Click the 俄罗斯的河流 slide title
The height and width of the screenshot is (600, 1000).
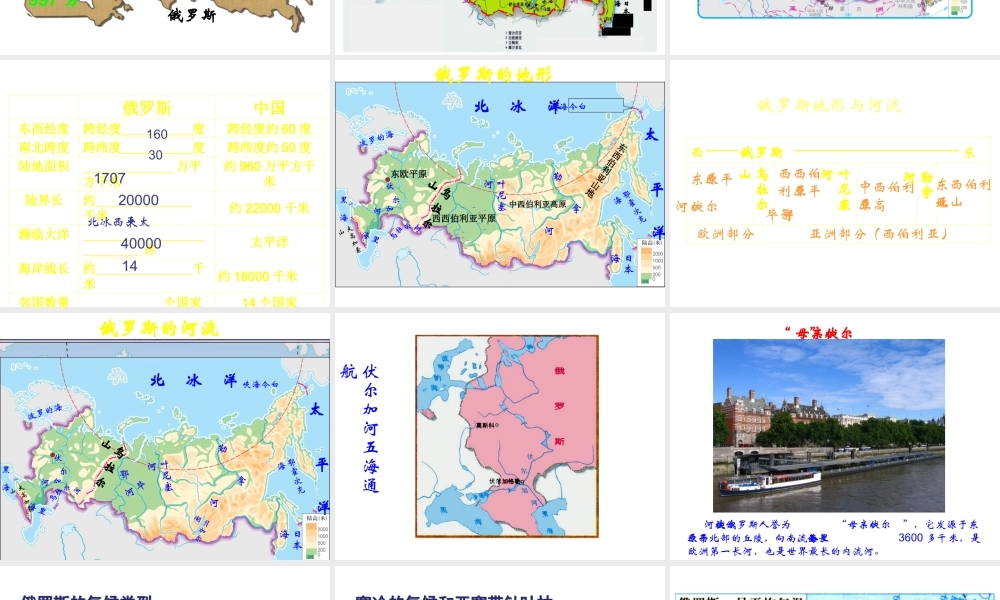point(159,328)
